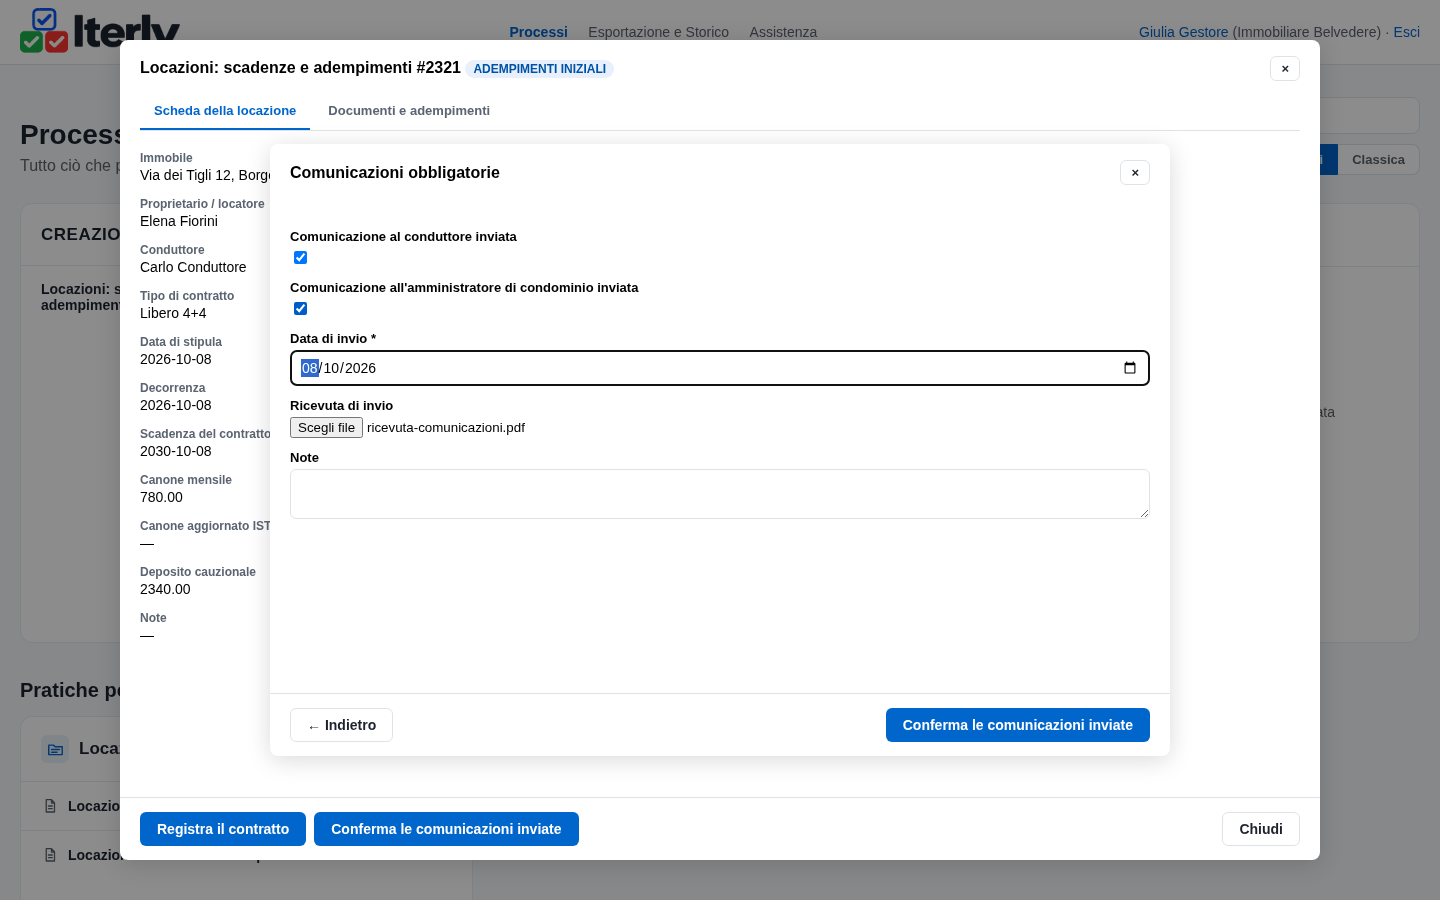Click the canone mensile value 780.00
The width and height of the screenshot is (1440, 900).
[x=161, y=497]
